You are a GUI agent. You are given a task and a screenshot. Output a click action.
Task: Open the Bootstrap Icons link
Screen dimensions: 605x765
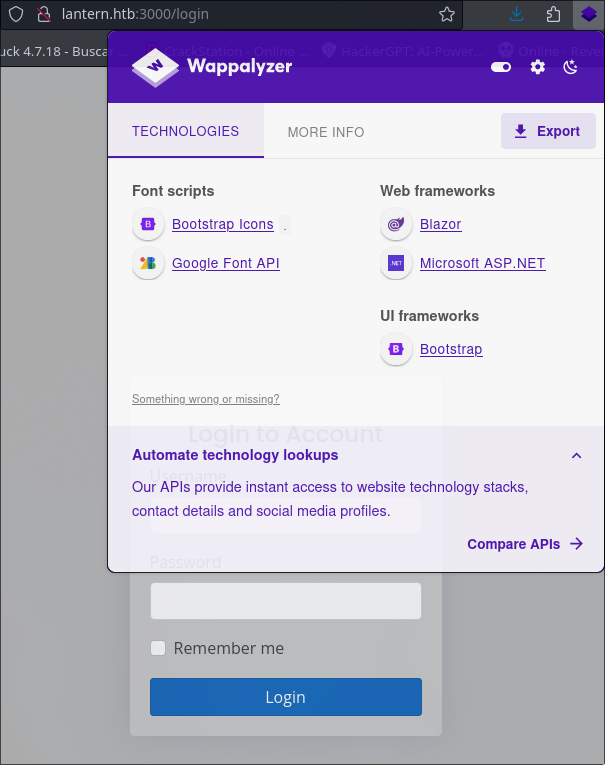(x=222, y=224)
